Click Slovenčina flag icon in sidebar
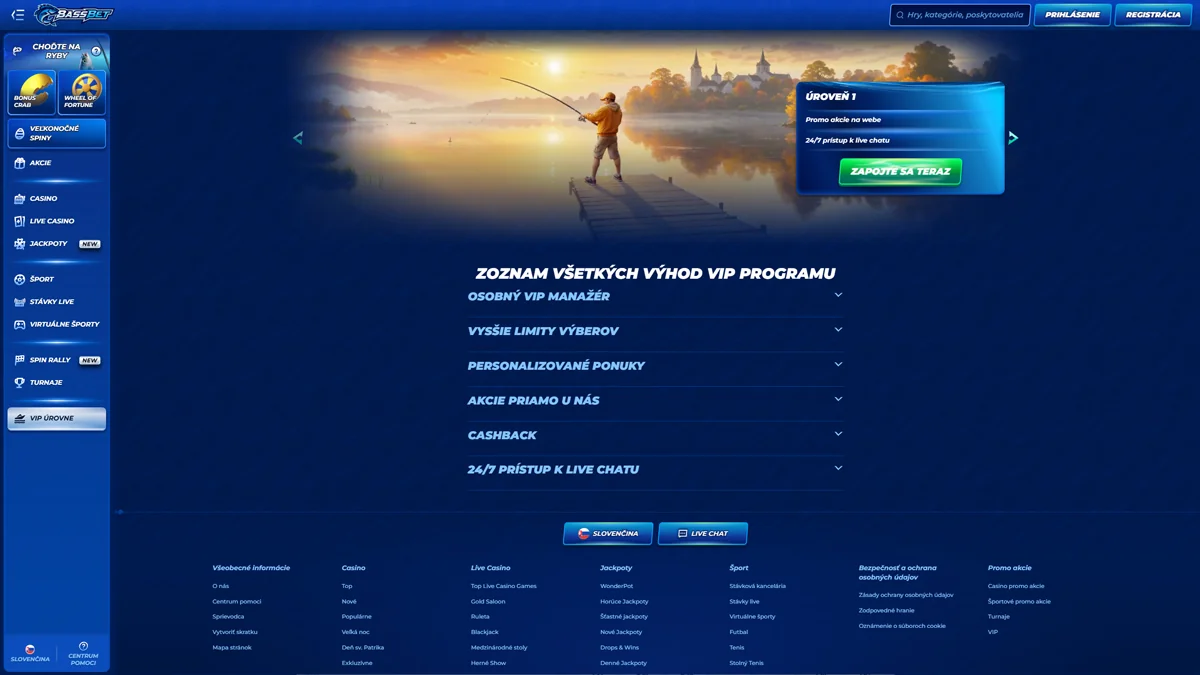 (x=30, y=649)
